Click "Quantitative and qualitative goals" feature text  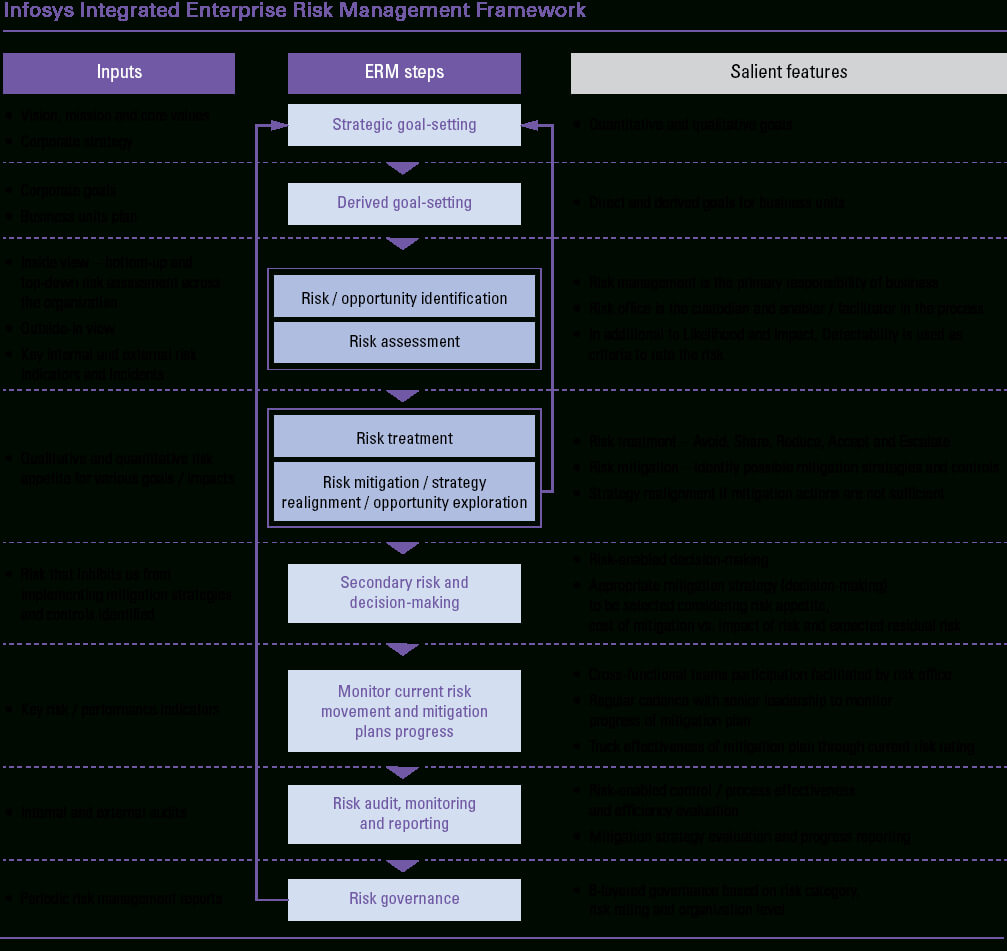[x=690, y=125]
